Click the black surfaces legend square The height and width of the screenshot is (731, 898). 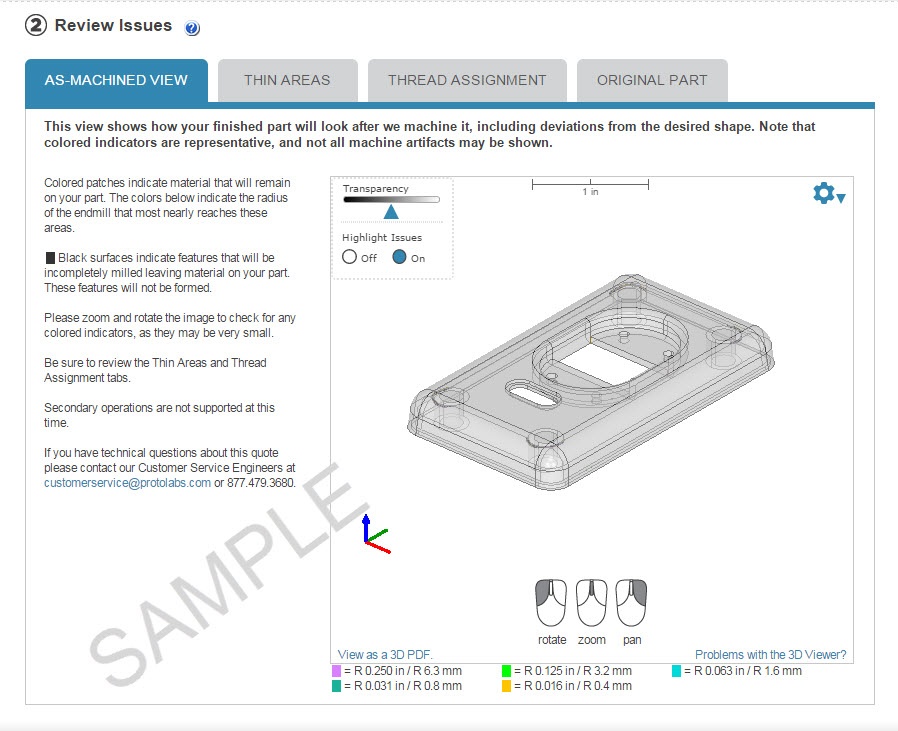[x=50, y=258]
